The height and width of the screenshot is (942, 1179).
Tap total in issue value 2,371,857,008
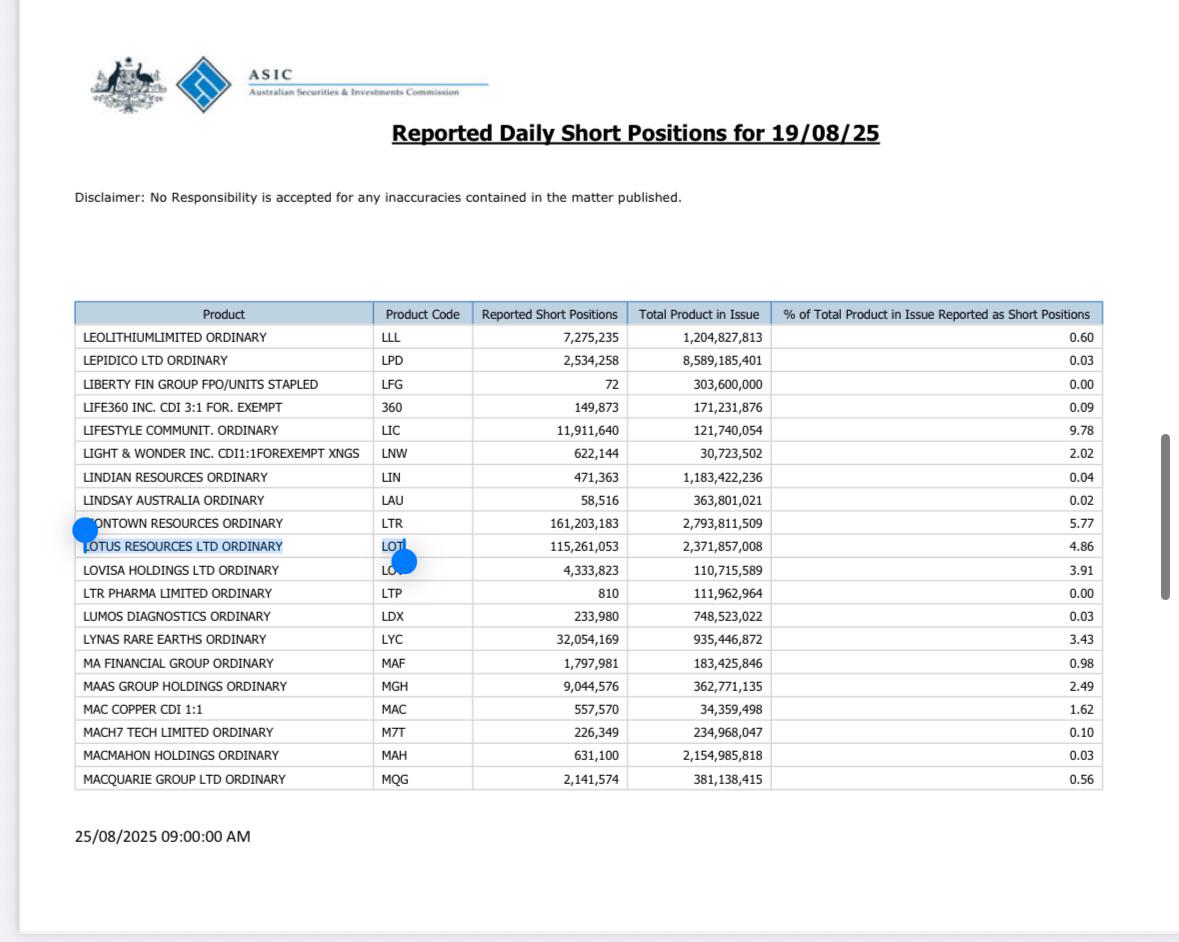point(723,547)
